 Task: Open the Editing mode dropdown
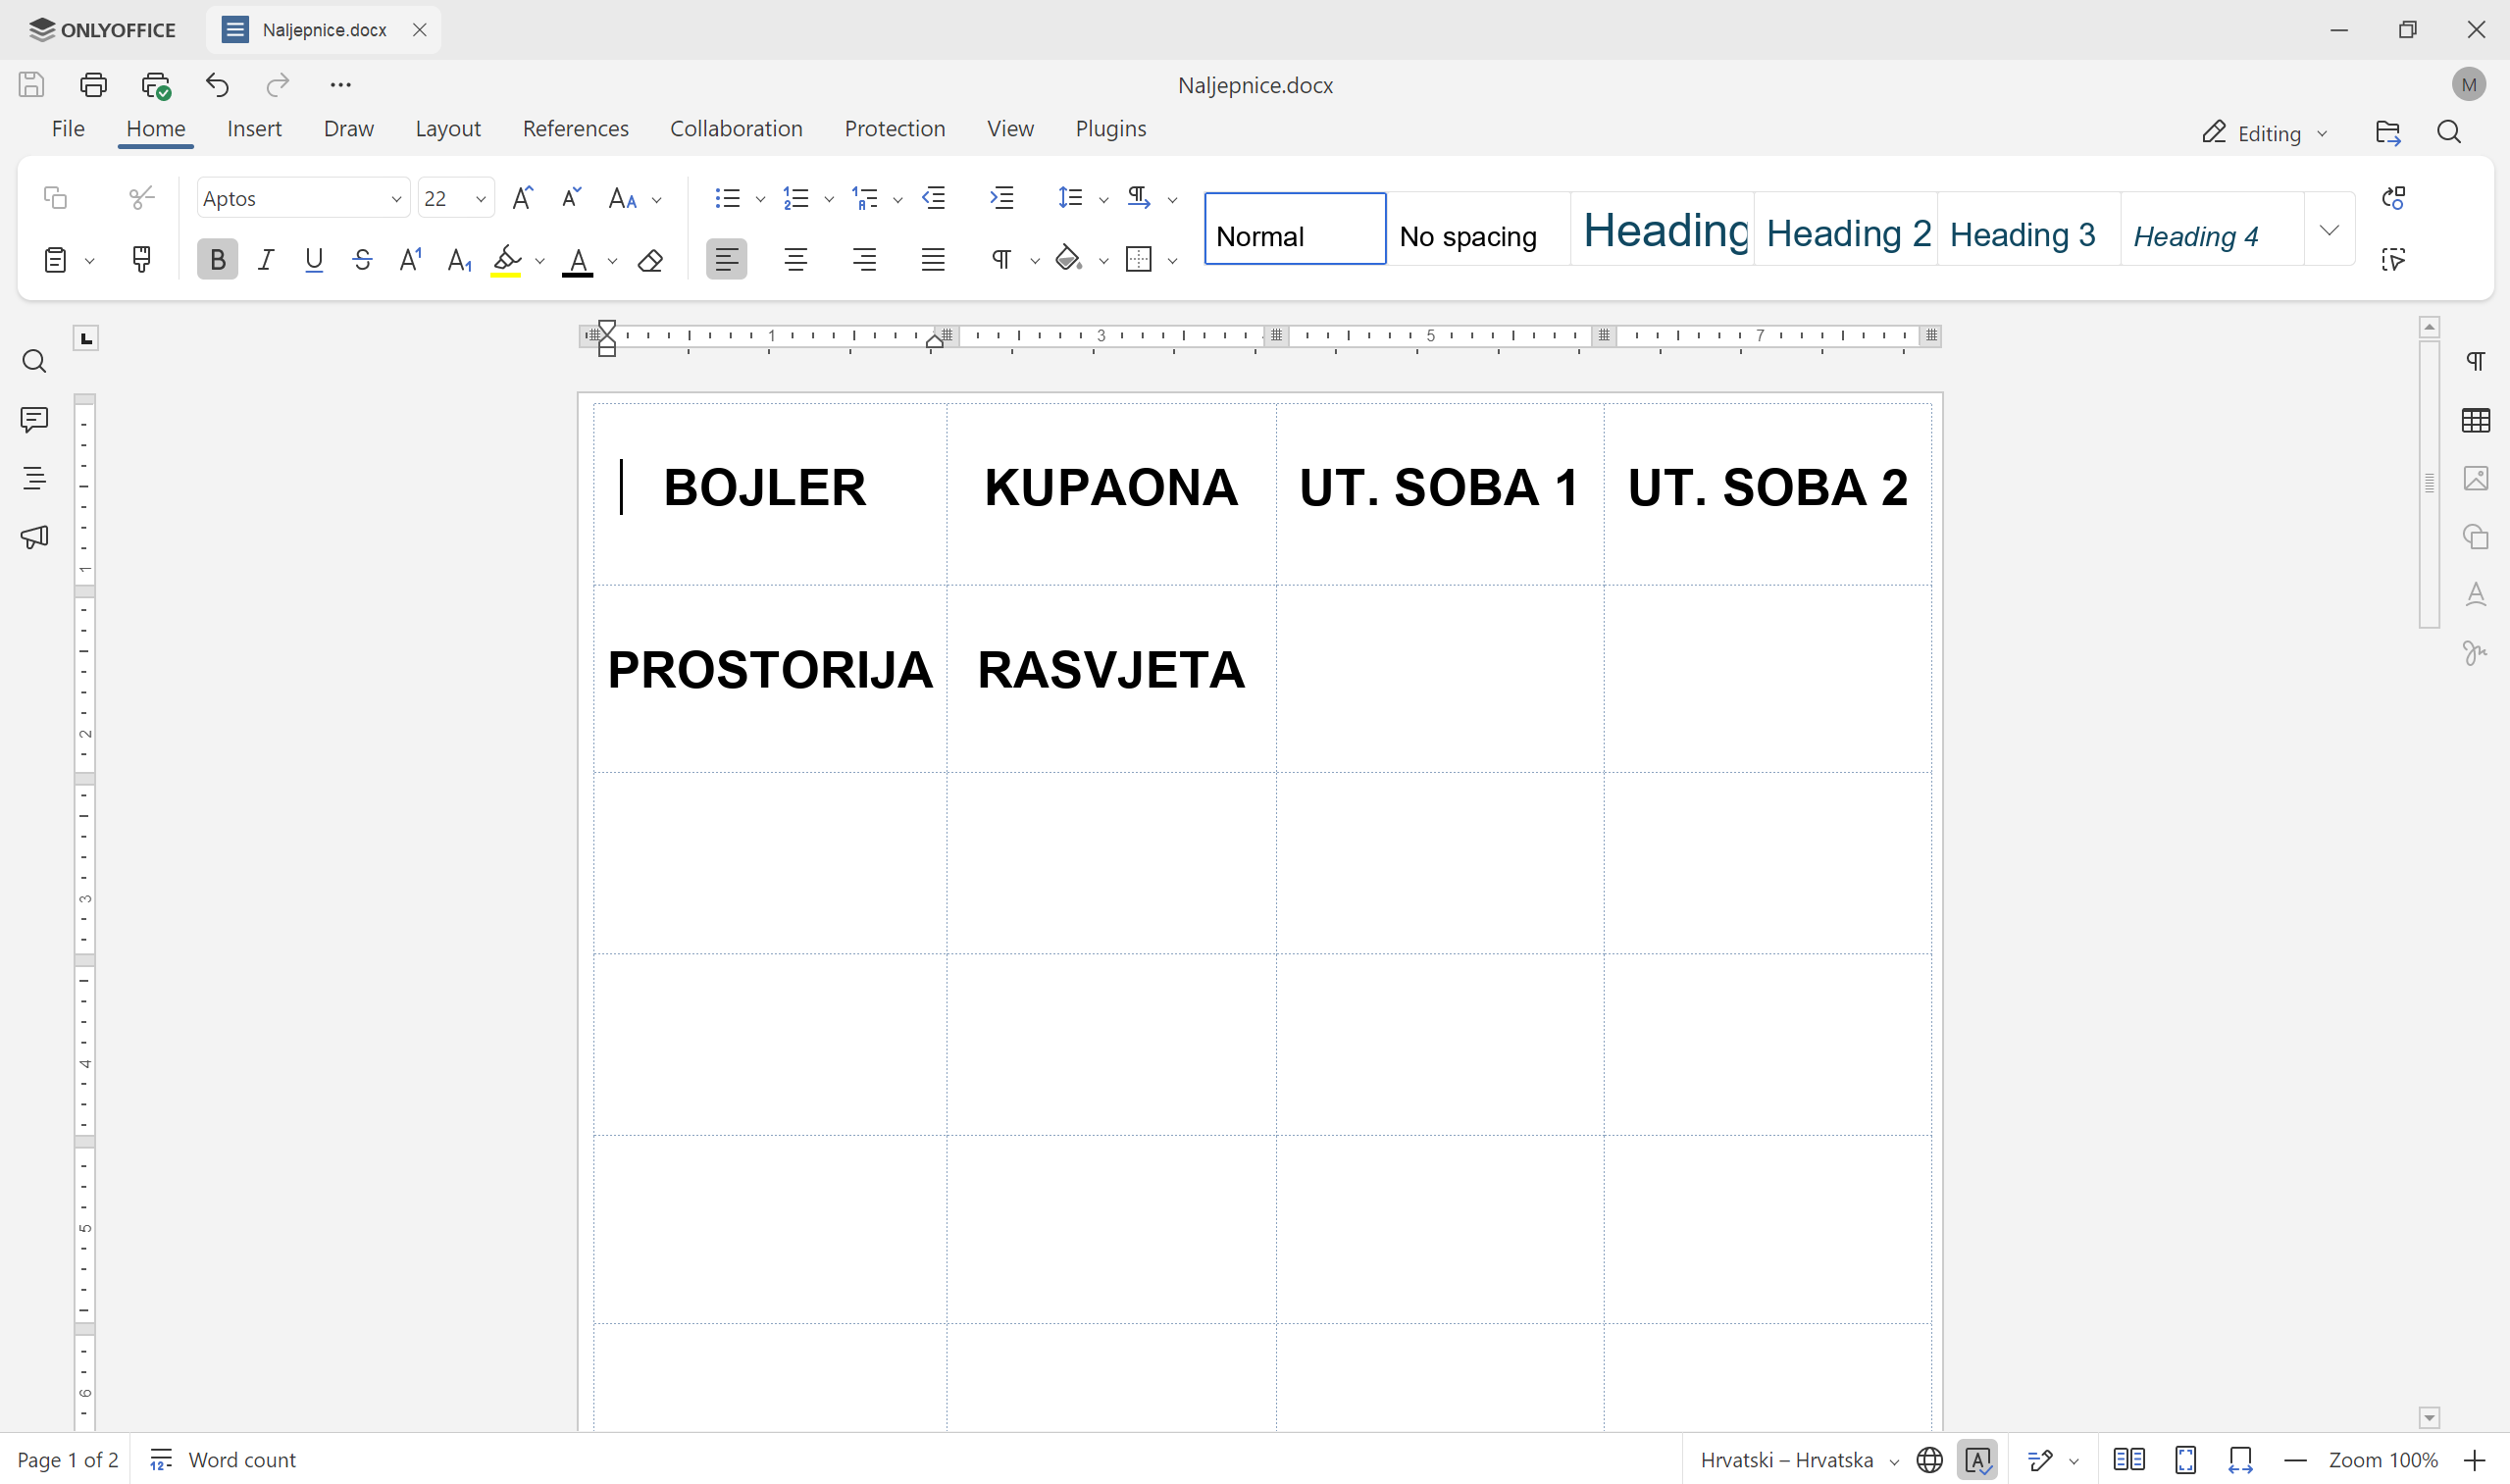pos(2266,134)
